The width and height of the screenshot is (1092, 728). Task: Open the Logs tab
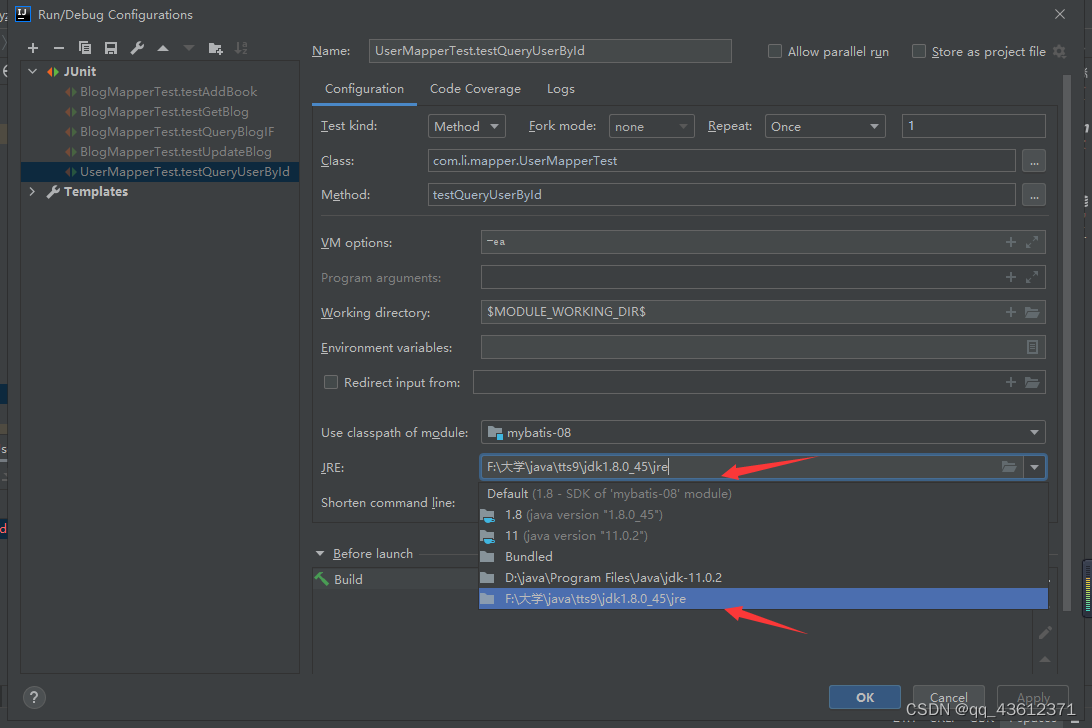560,88
